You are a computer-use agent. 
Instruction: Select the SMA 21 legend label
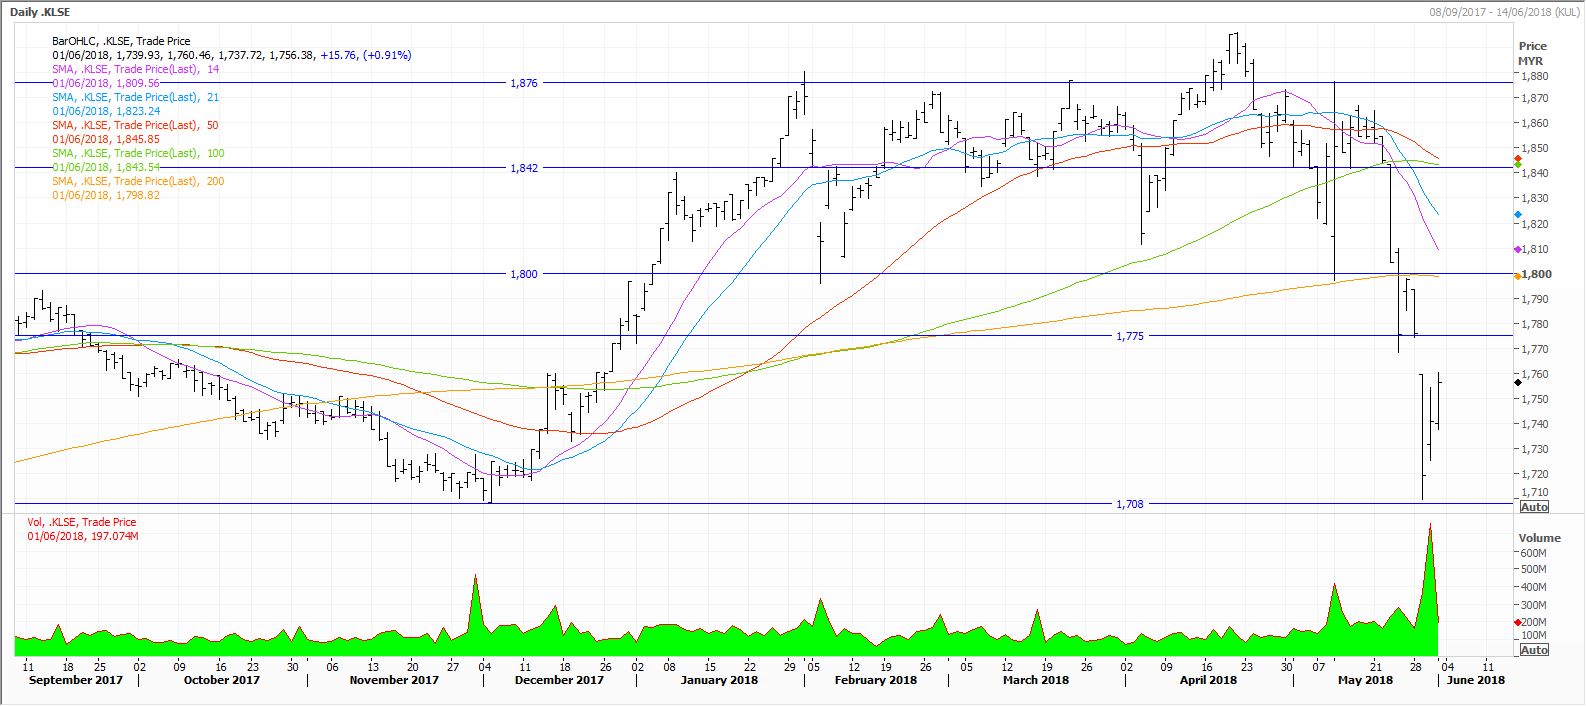135,98
